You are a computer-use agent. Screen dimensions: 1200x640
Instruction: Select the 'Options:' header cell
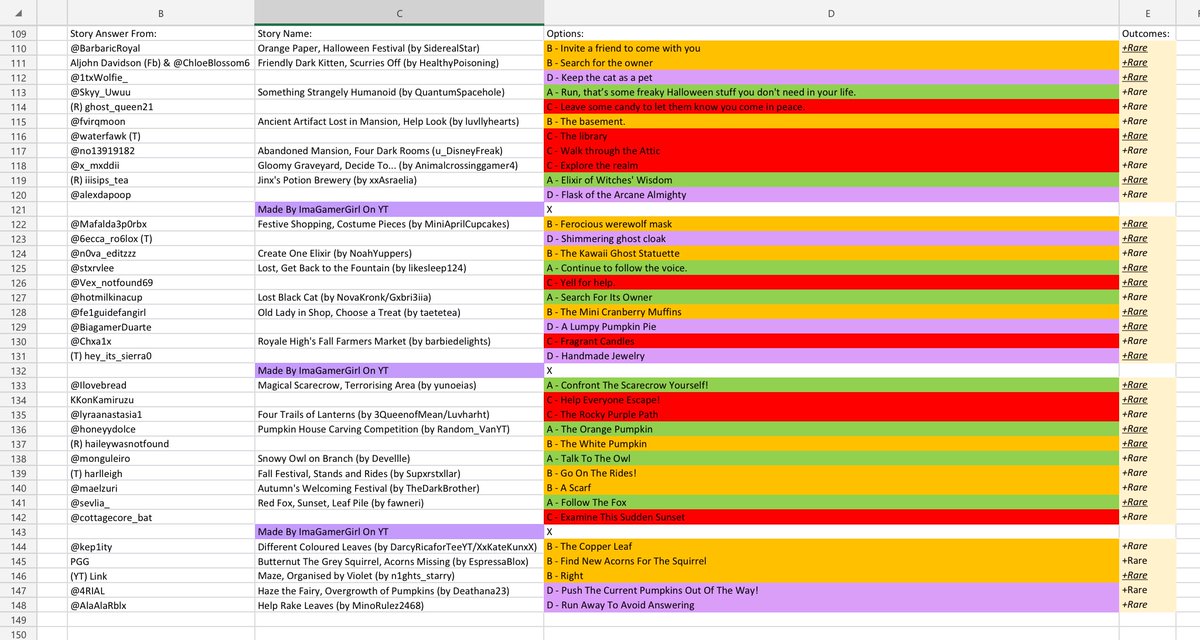tap(831, 33)
